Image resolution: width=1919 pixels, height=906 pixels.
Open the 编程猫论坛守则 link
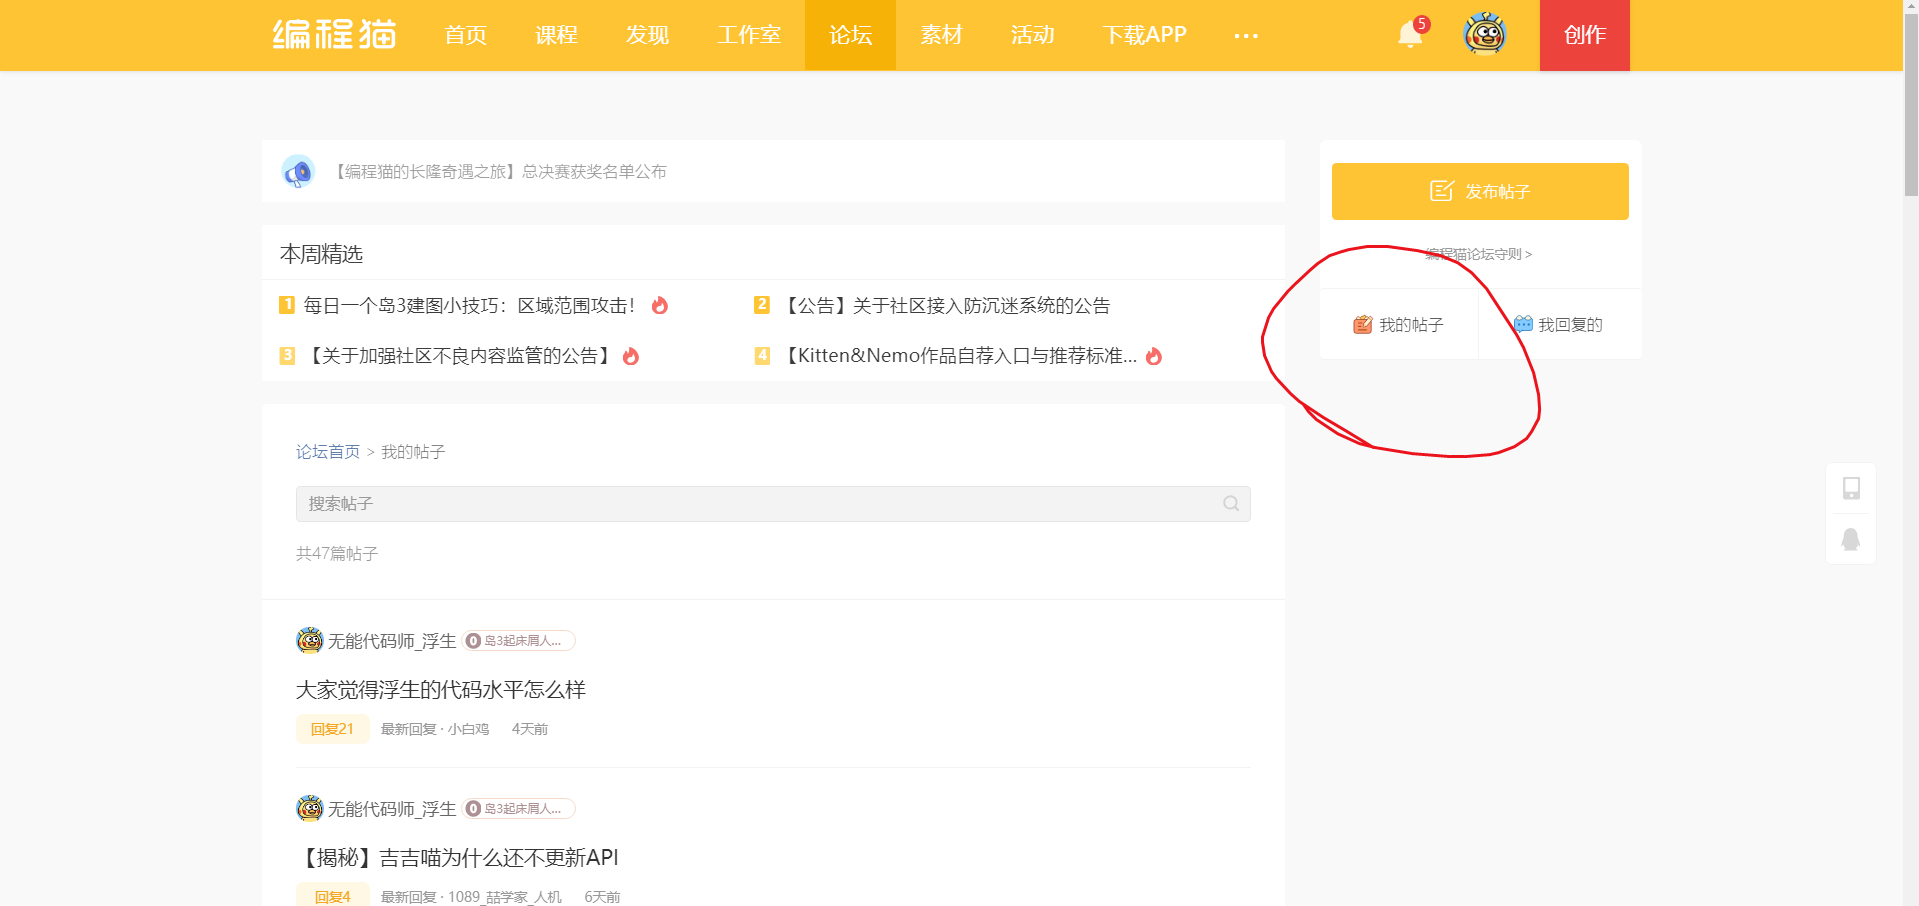[1479, 254]
